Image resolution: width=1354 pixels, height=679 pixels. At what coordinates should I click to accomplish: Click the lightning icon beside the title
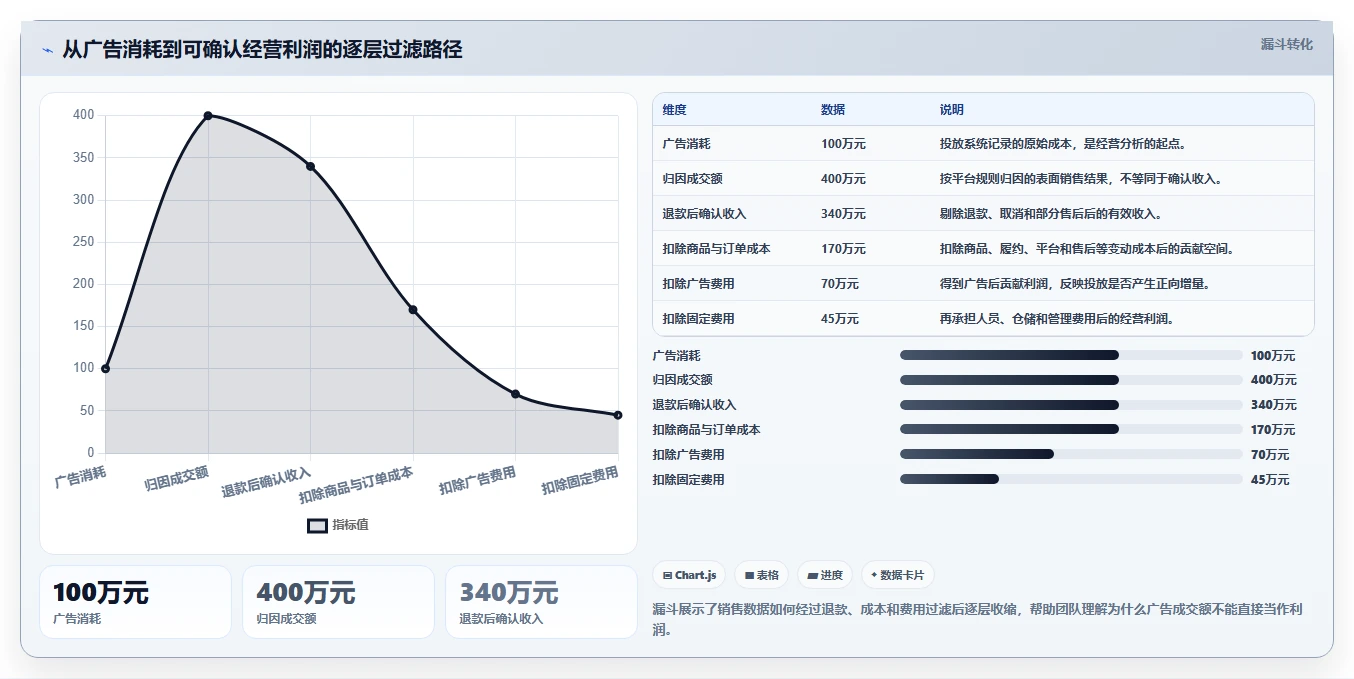tap(48, 50)
